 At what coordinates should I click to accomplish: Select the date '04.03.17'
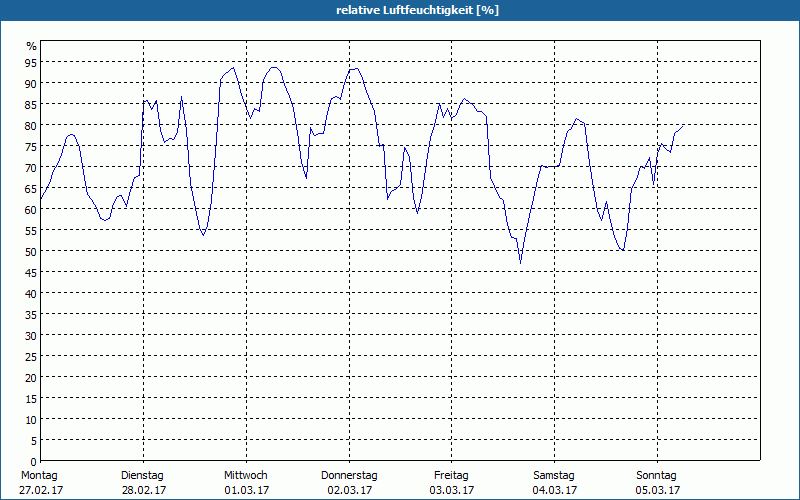(555, 490)
